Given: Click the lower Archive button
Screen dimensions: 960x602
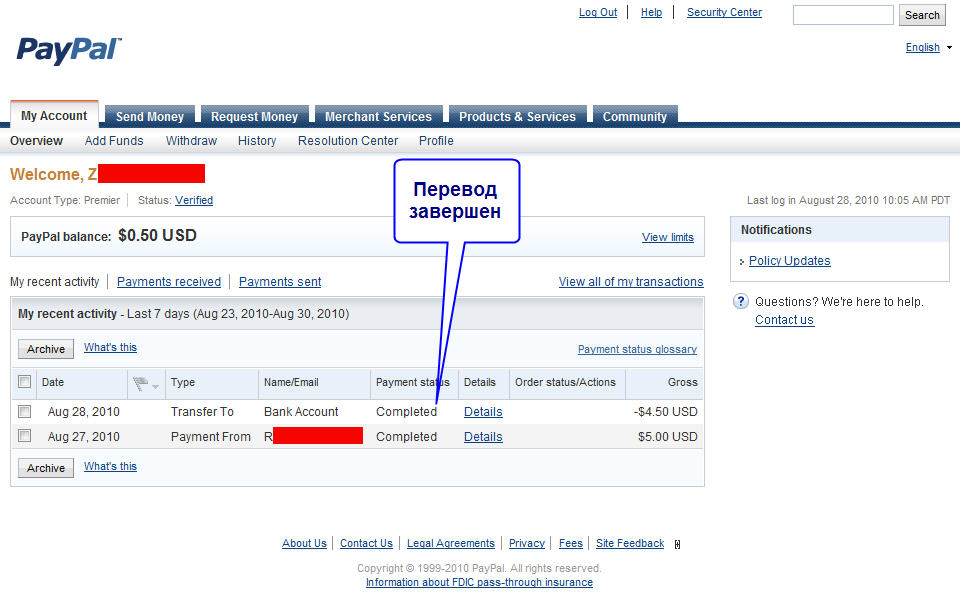Looking at the screenshot, I should point(46,468).
